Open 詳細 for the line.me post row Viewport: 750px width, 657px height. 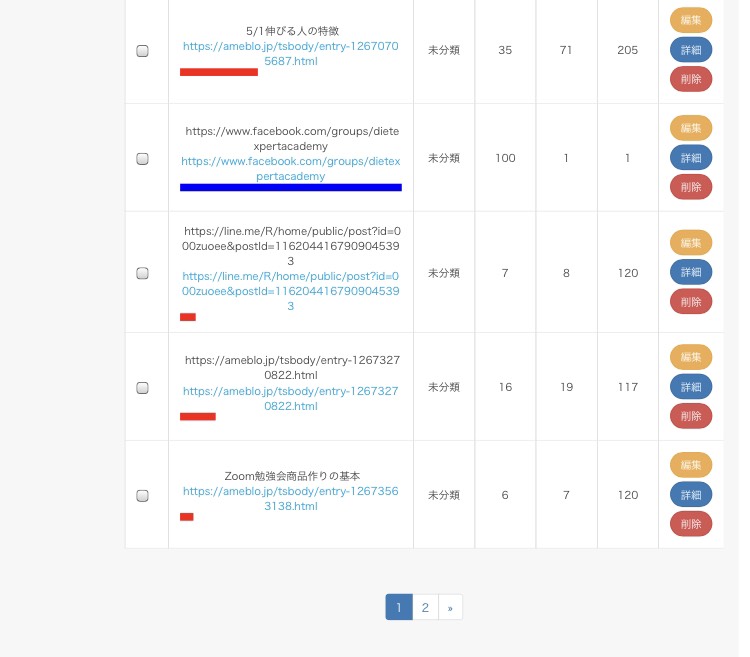tap(691, 273)
